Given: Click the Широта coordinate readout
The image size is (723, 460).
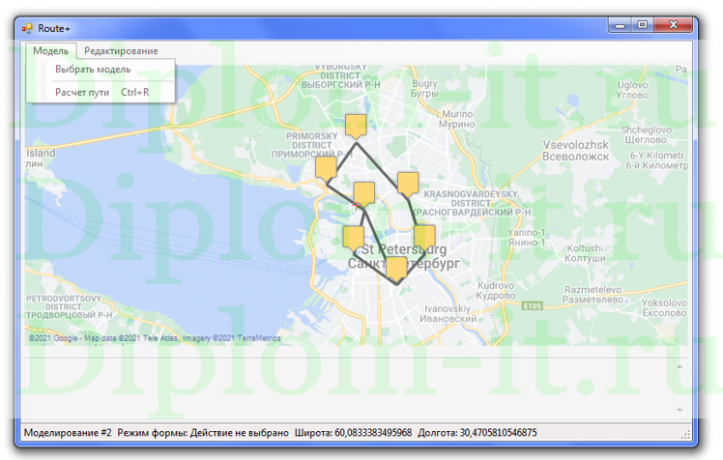Looking at the screenshot, I should pos(354,433).
